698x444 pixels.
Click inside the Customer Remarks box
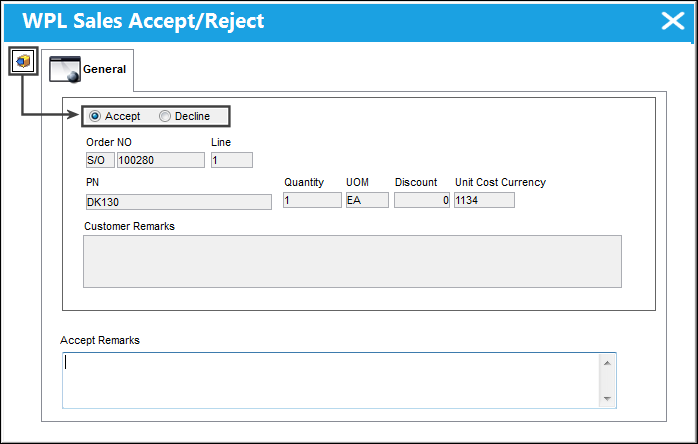[x=352, y=261]
